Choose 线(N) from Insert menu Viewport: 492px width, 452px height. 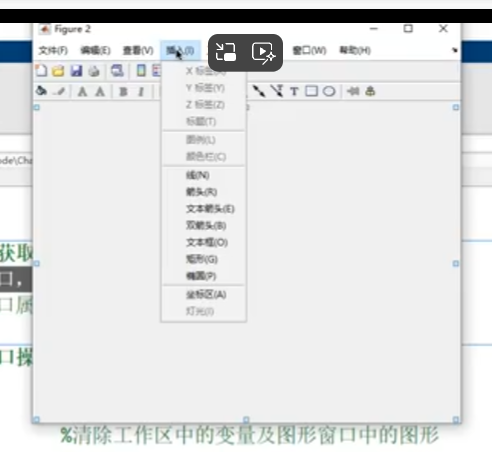tap(204, 175)
